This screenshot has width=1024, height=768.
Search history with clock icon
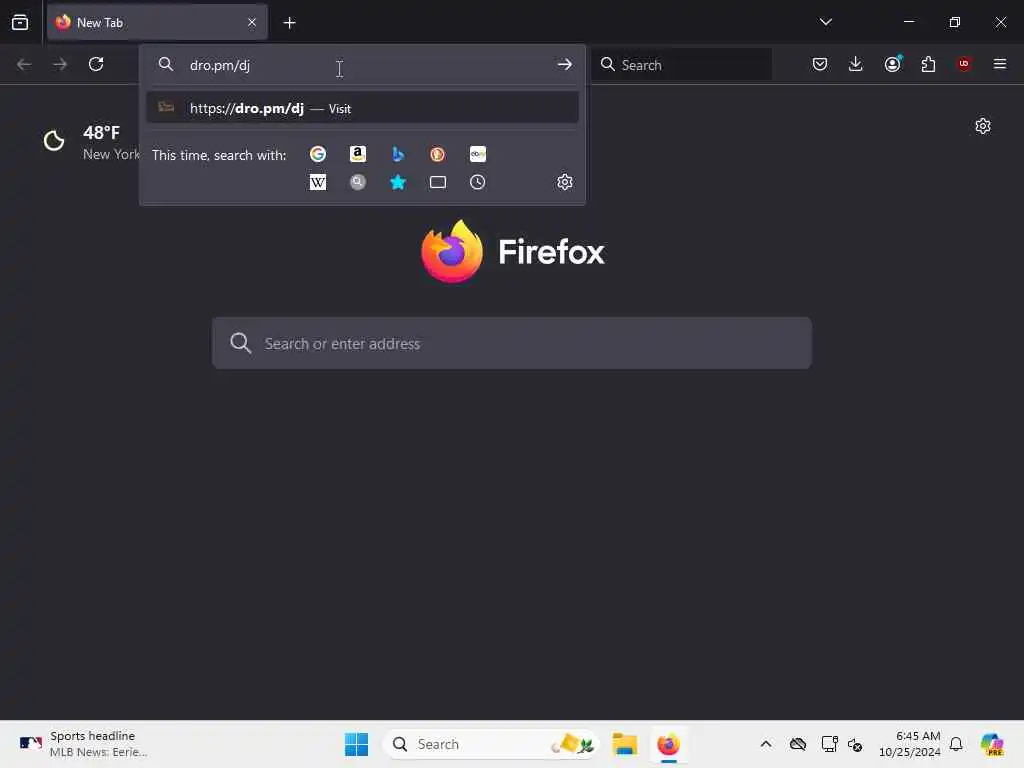[478, 182]
